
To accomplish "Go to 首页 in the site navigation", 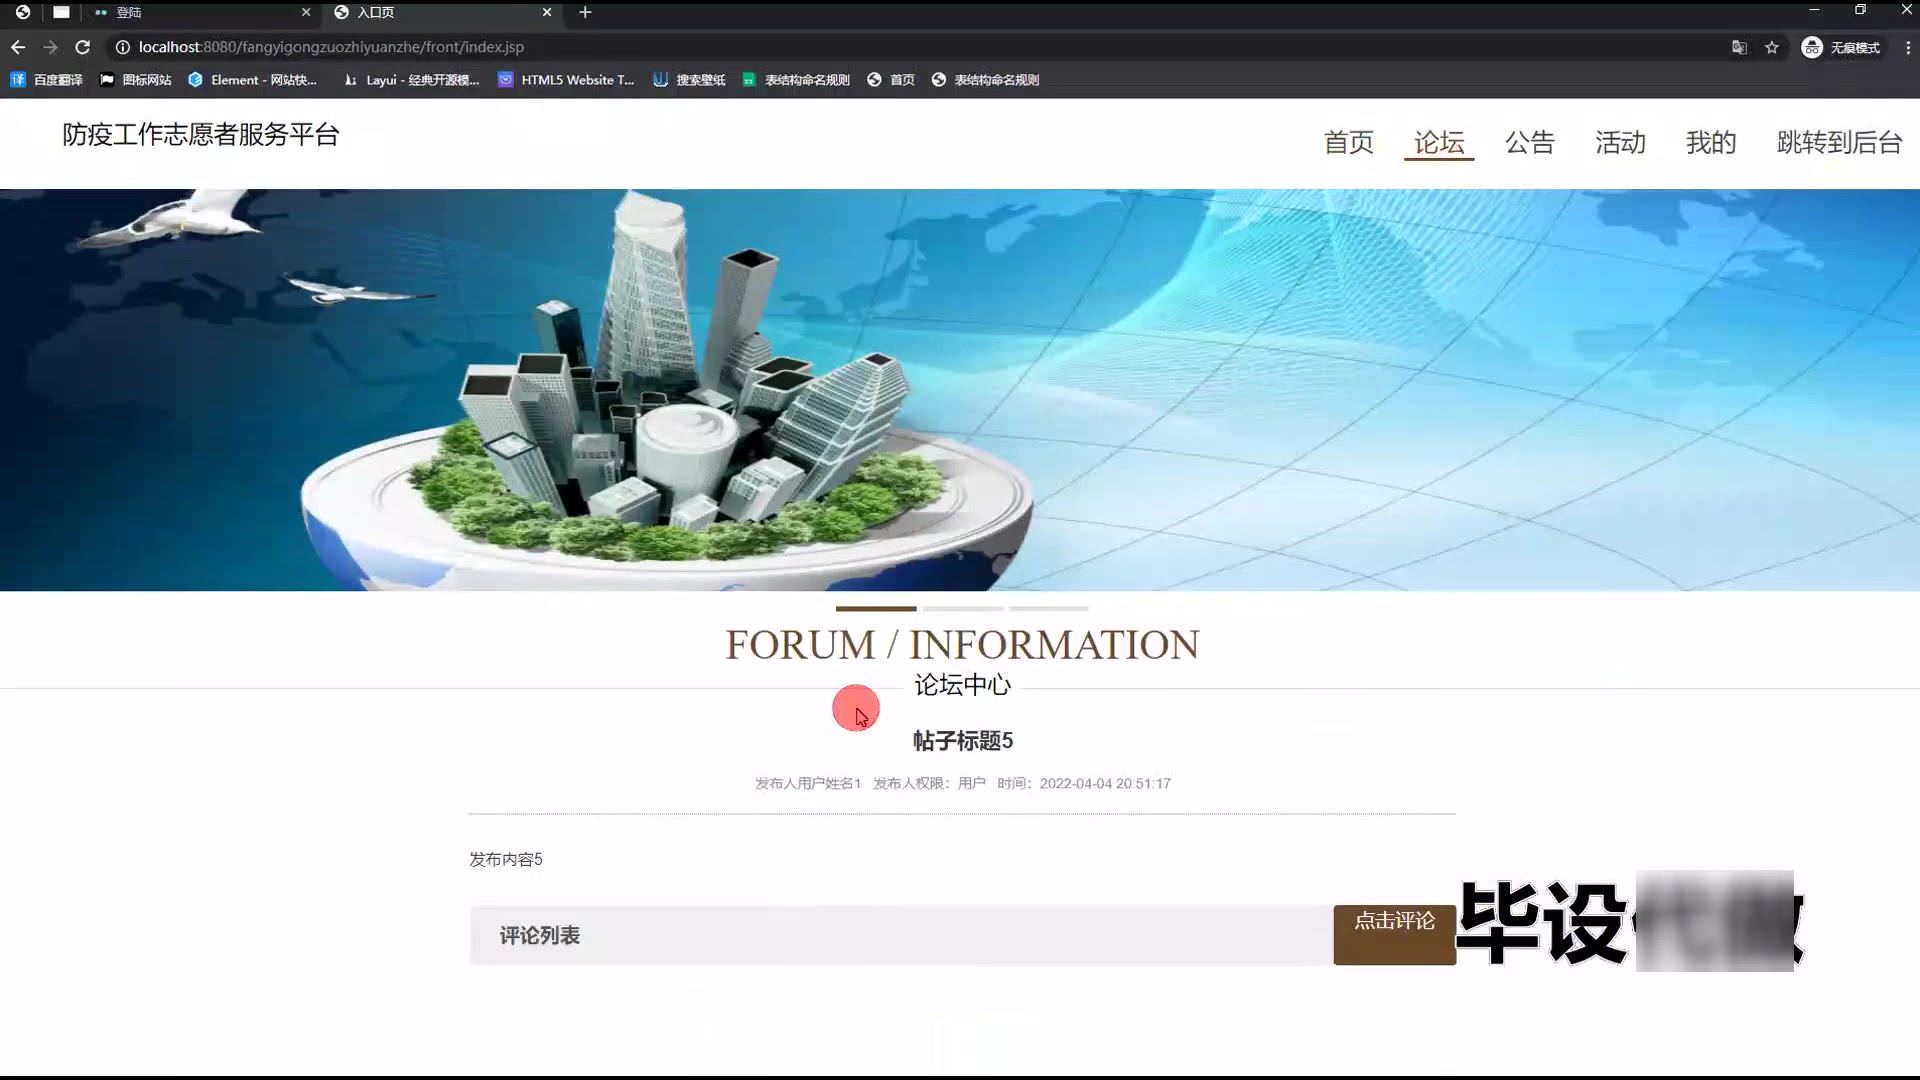I will [1348, 142].
